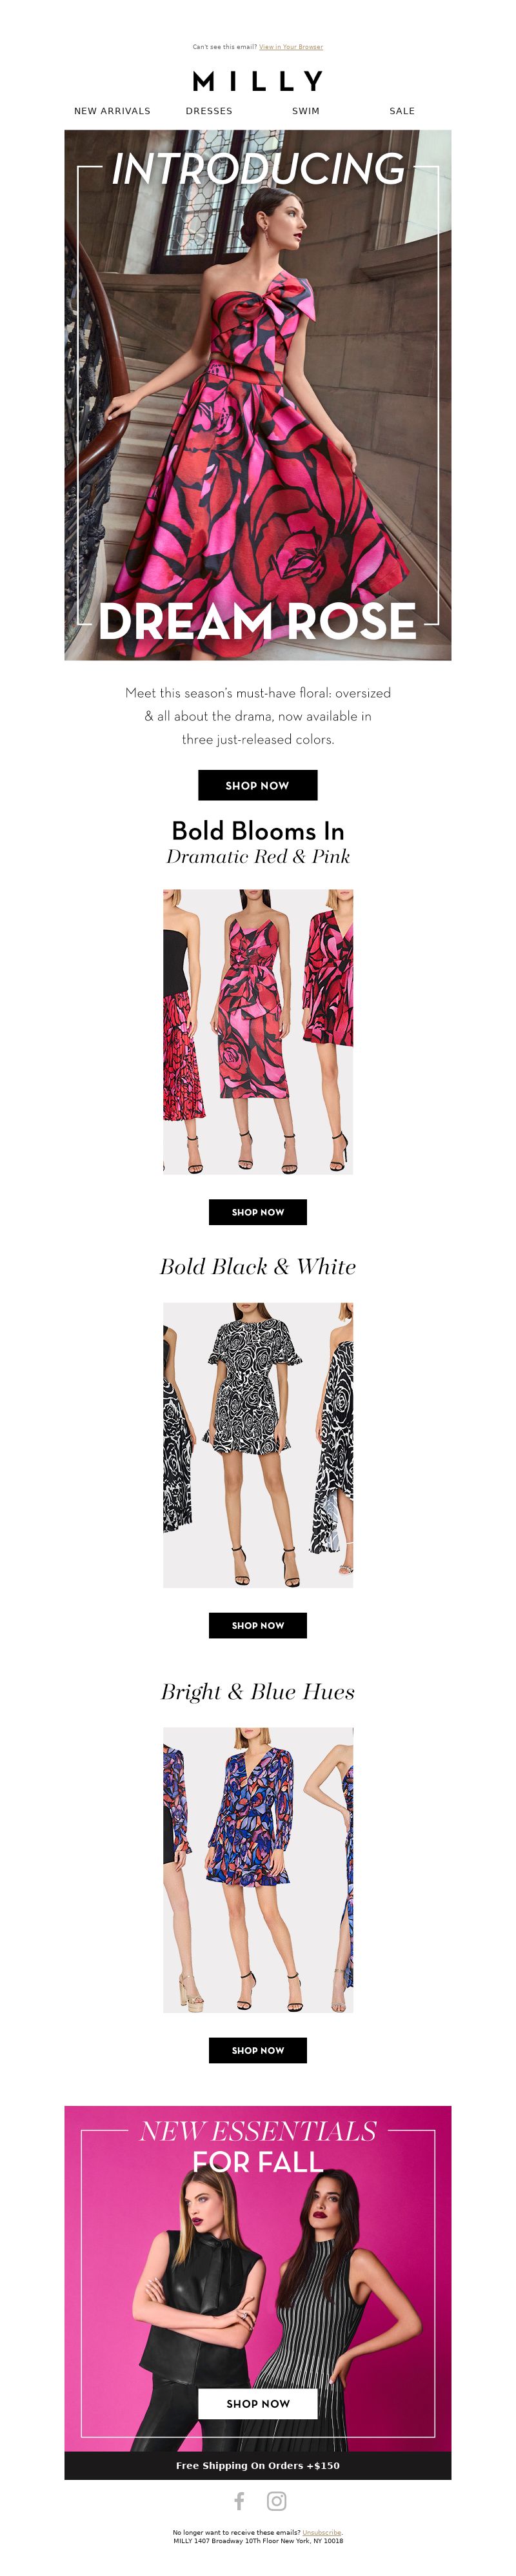This screenshot has width=516, height=2576.
Task: Open the black and white dresses image
Action: (258, 1445)
